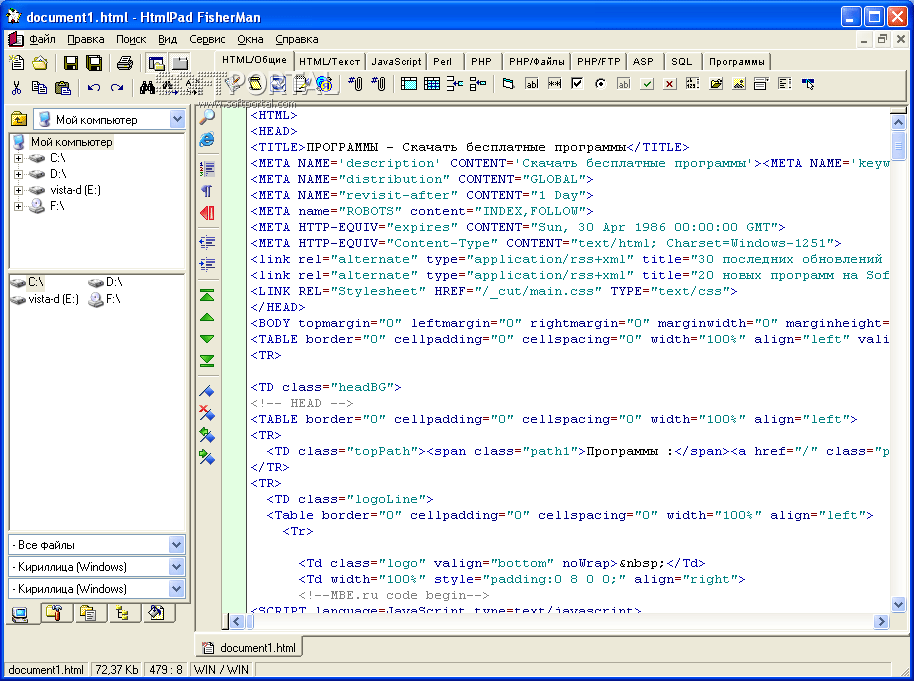Select the document1.html document tab

(249, 647)
